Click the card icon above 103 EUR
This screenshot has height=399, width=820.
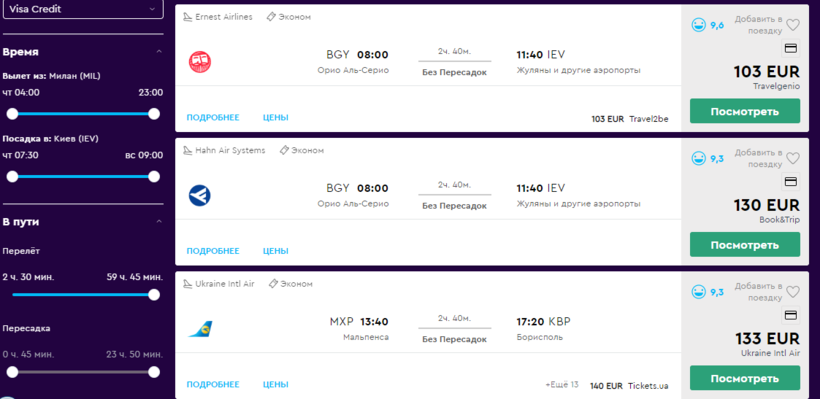pos(791,49)
